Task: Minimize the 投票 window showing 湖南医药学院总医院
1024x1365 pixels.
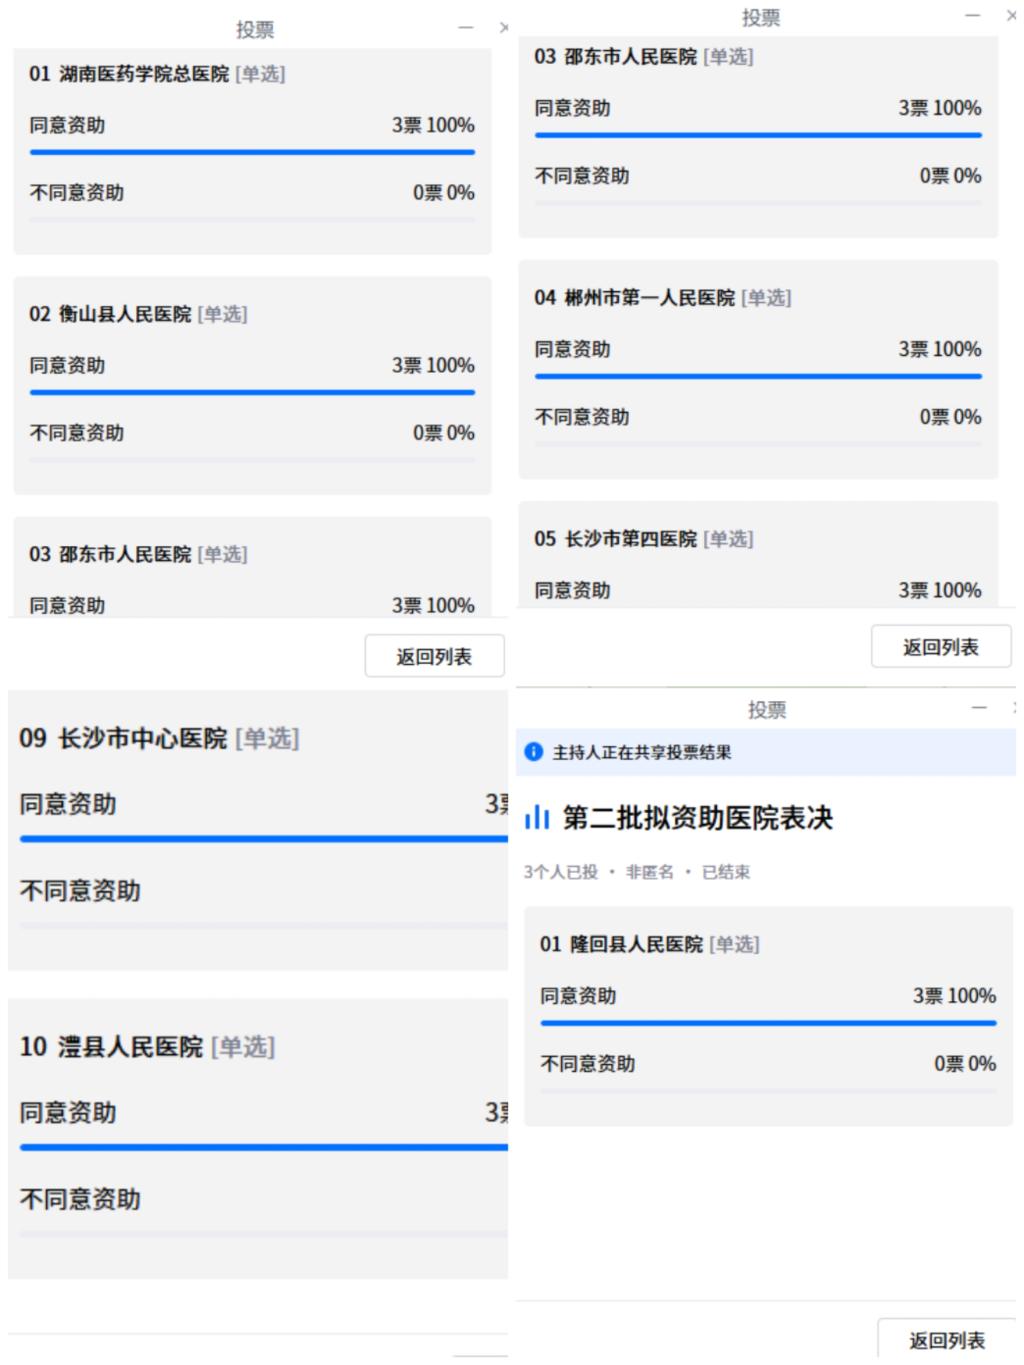Action: coord(466,28)
